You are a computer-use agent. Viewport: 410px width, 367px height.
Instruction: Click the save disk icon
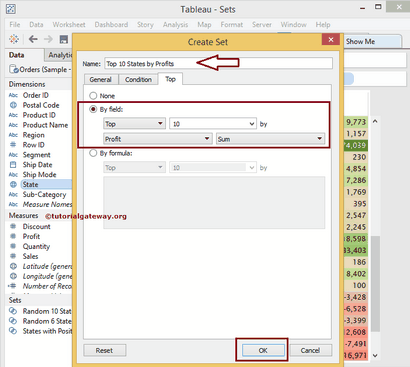click(x=64, y=39)
